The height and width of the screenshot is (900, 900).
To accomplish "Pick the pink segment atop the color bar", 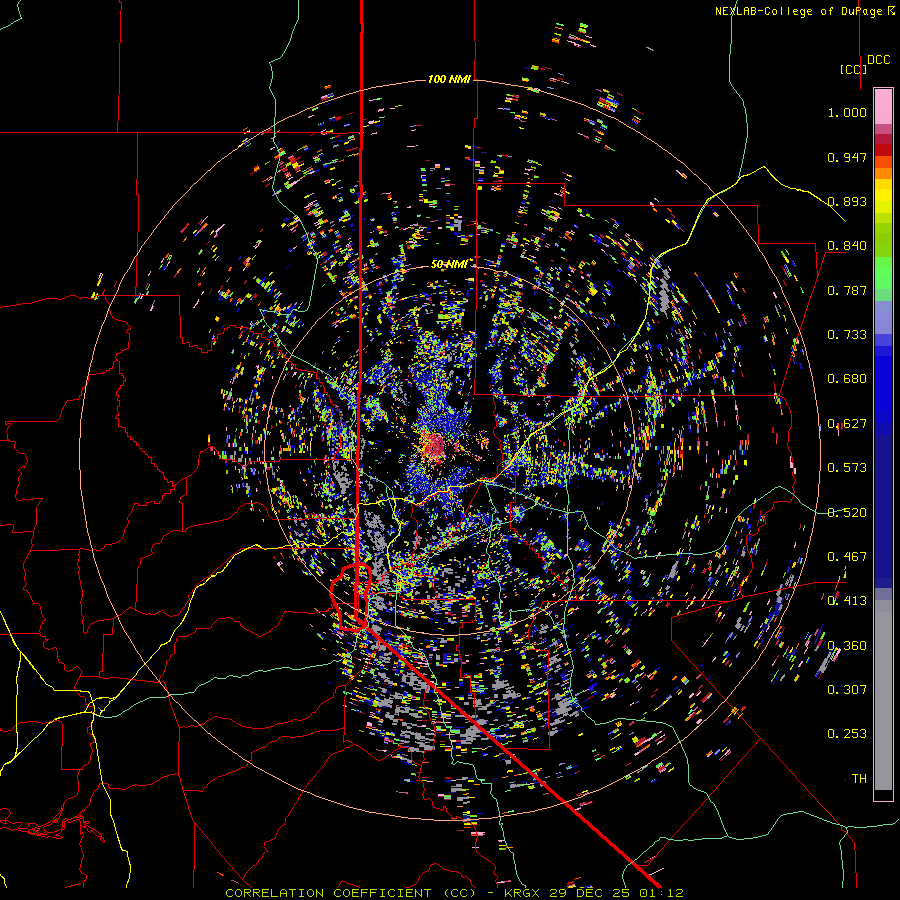I will click(883, 106).
